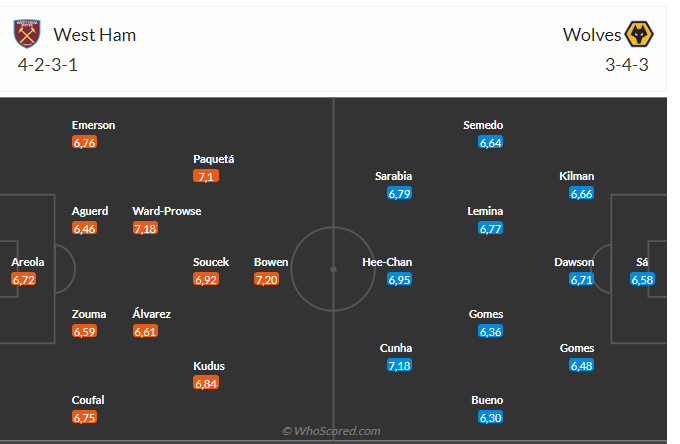Click the Wolves goalkeeper Sá's name
Image resolution: width=680 pixels, height=444 pixels.
(642, 262)
